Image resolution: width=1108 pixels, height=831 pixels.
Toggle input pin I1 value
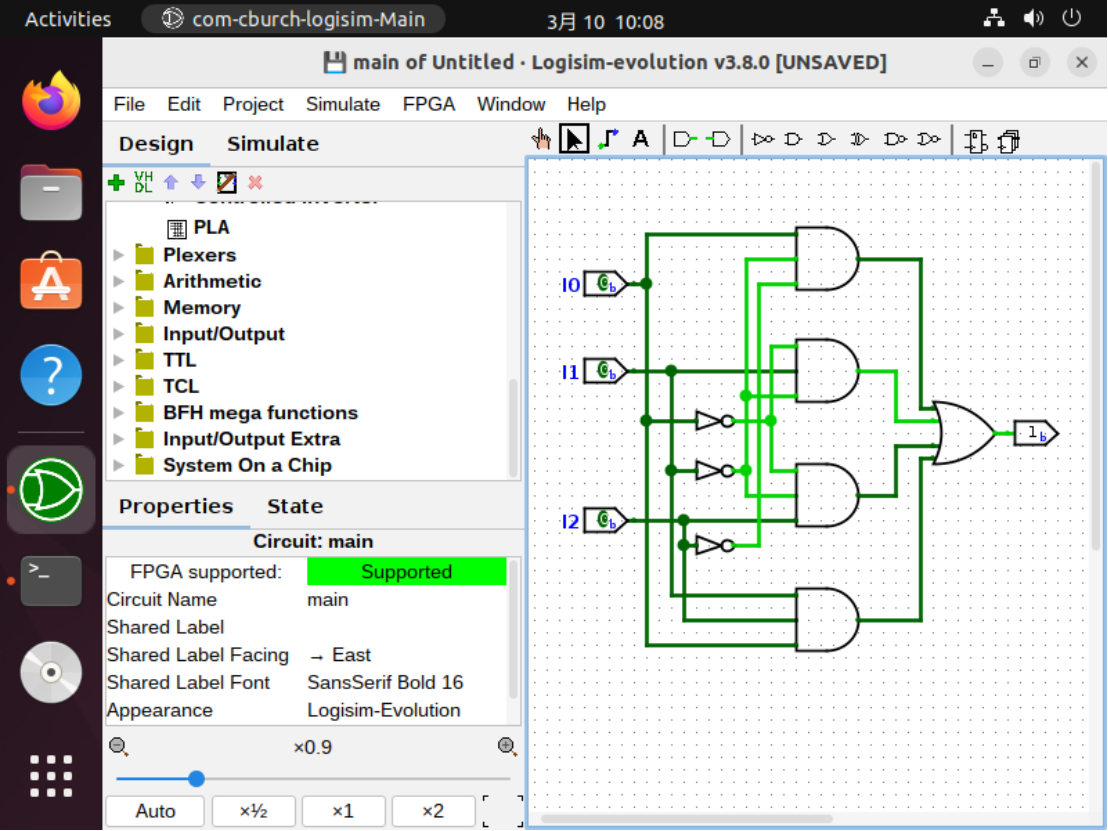pos(604,371)
